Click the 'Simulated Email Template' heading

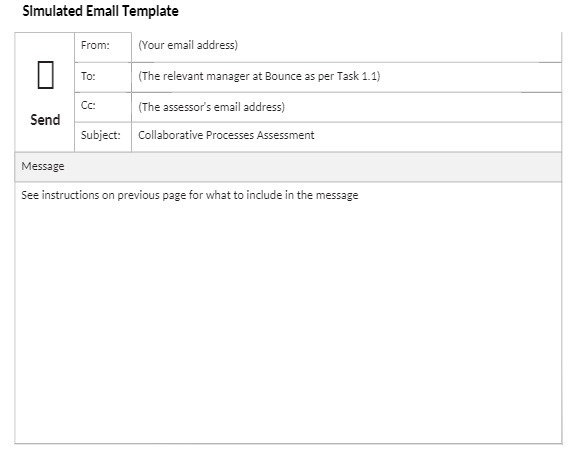click(100, 11)
